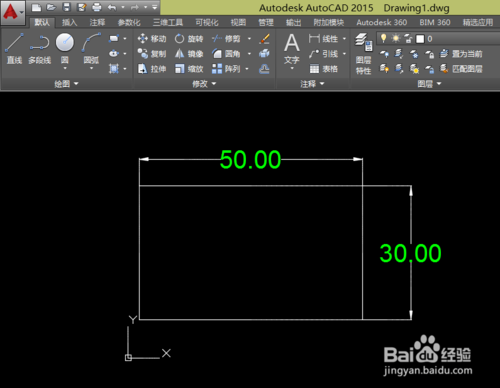Click the Save As icon
Image resolution: width=500 pixels, height=388 pixels.
(81, 7)
